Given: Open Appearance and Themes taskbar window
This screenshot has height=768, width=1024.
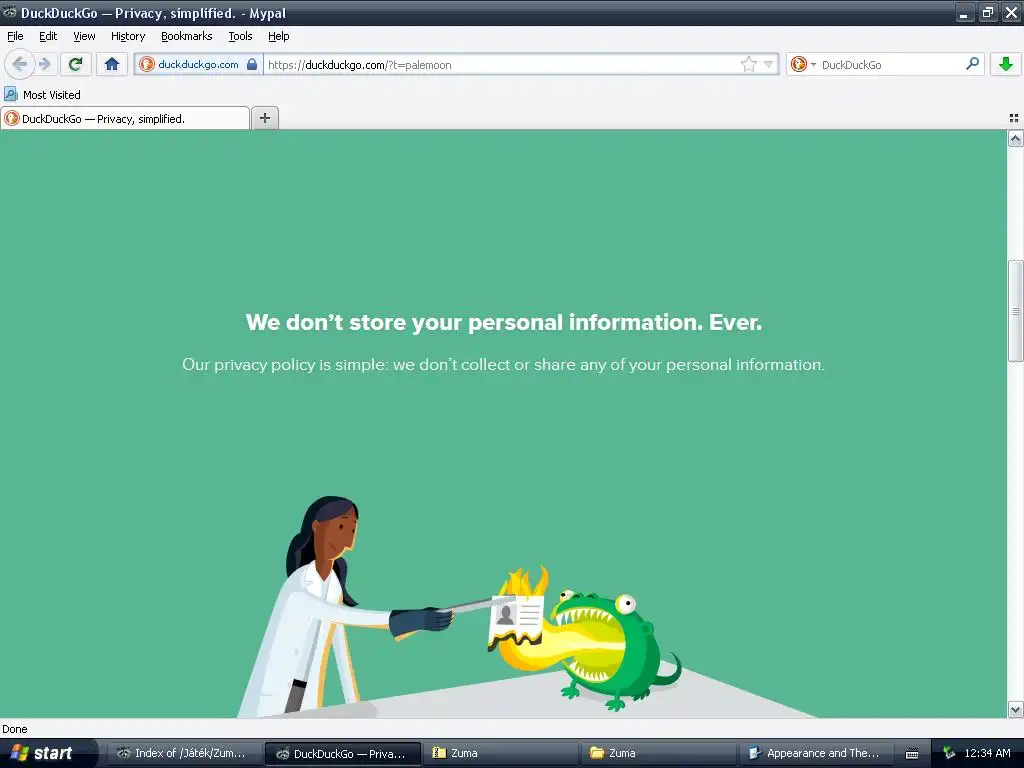Looking at the screenshot, I should 816,753.
